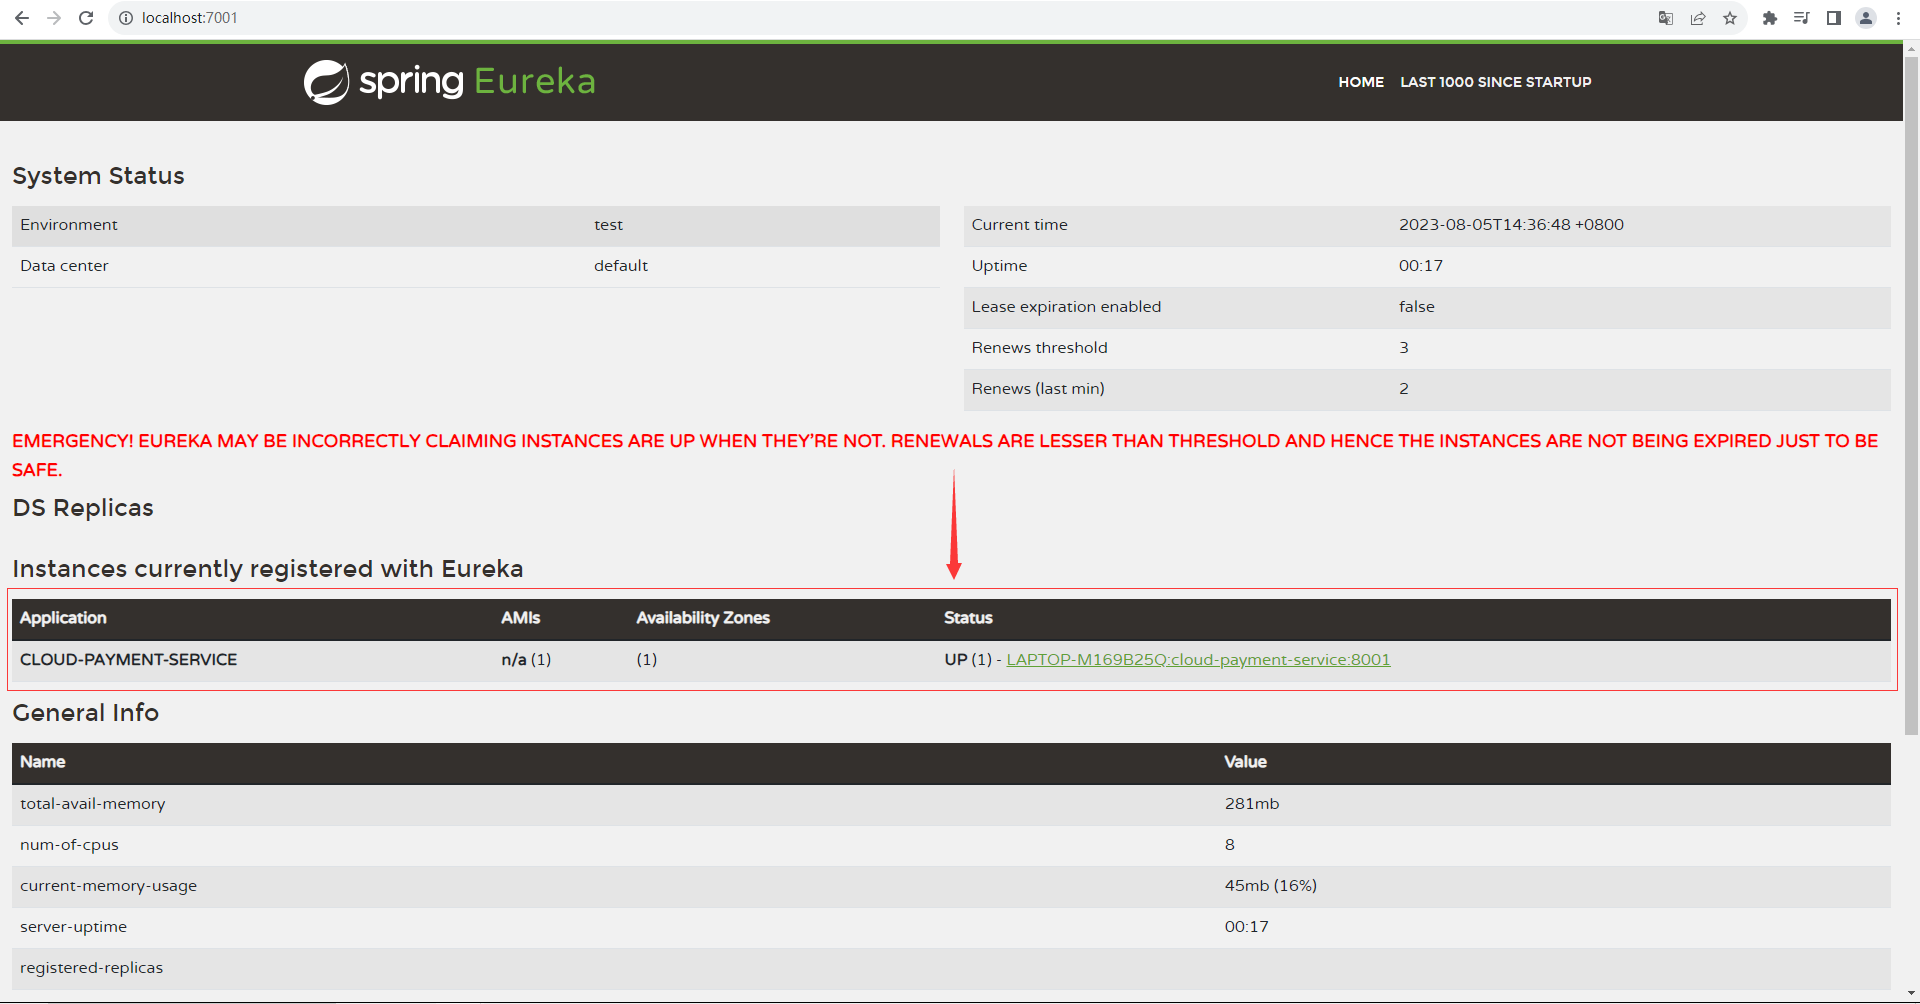
Task: Click the registered-replicas row name
Action: pyautogui.click(x=92, y=968)
